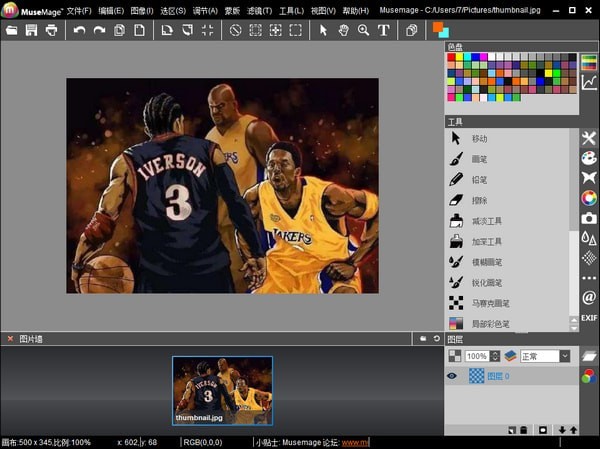
Task: Open the Musemage forum link
Action: pyautogui.click(x=356, y=442)
